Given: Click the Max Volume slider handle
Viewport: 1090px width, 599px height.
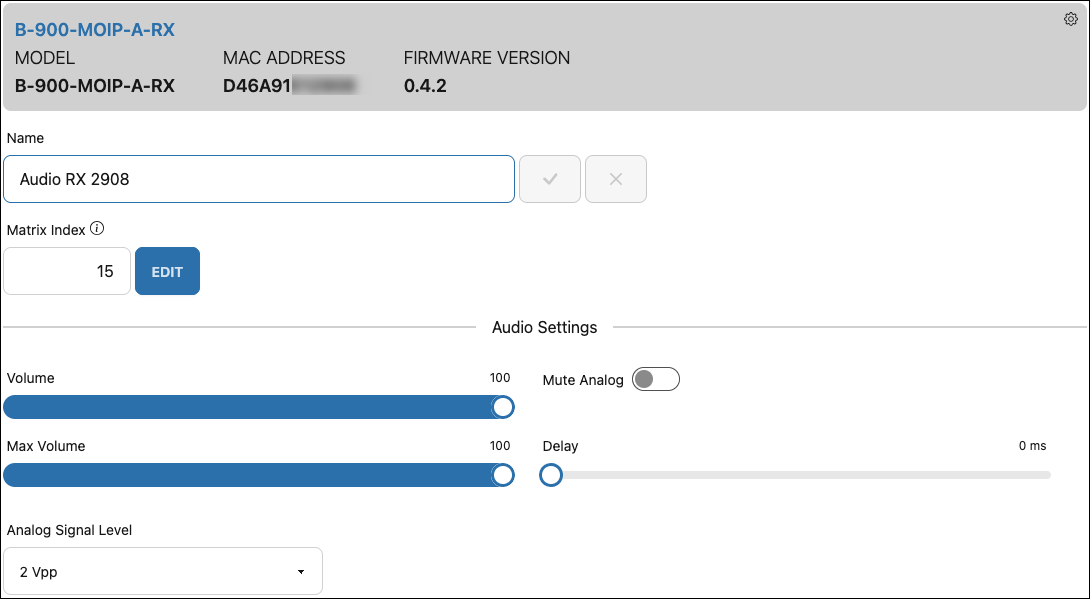Looking at the screenshot, I should [x=501, y=475].
